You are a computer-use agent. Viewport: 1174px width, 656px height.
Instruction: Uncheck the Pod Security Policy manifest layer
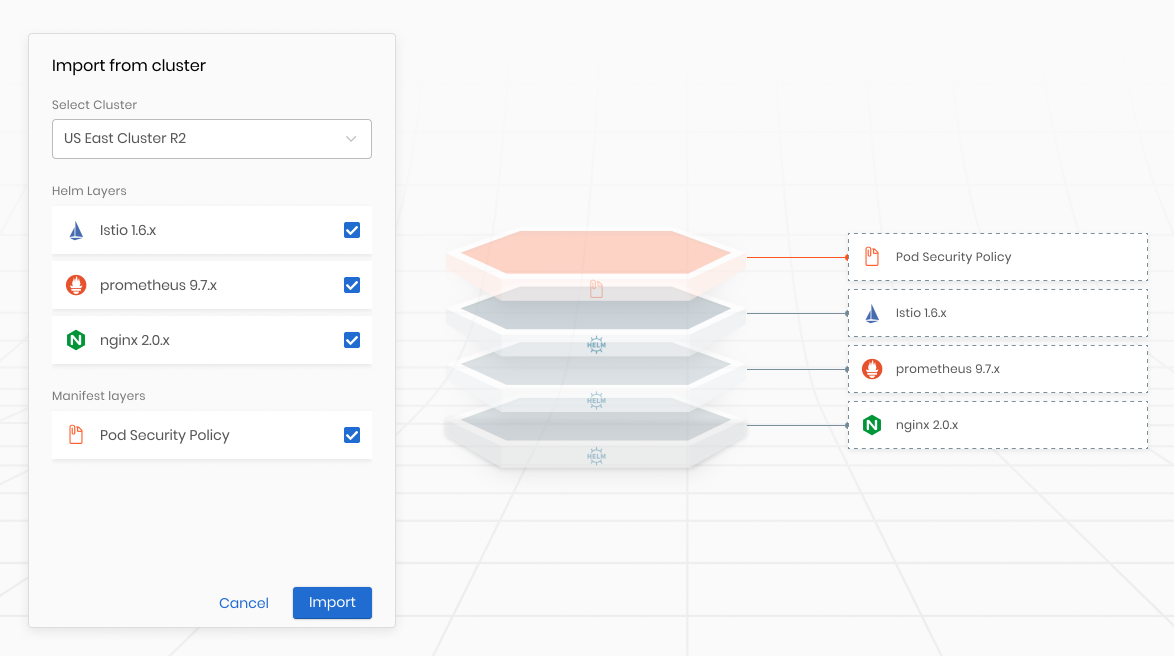point(352,435)
